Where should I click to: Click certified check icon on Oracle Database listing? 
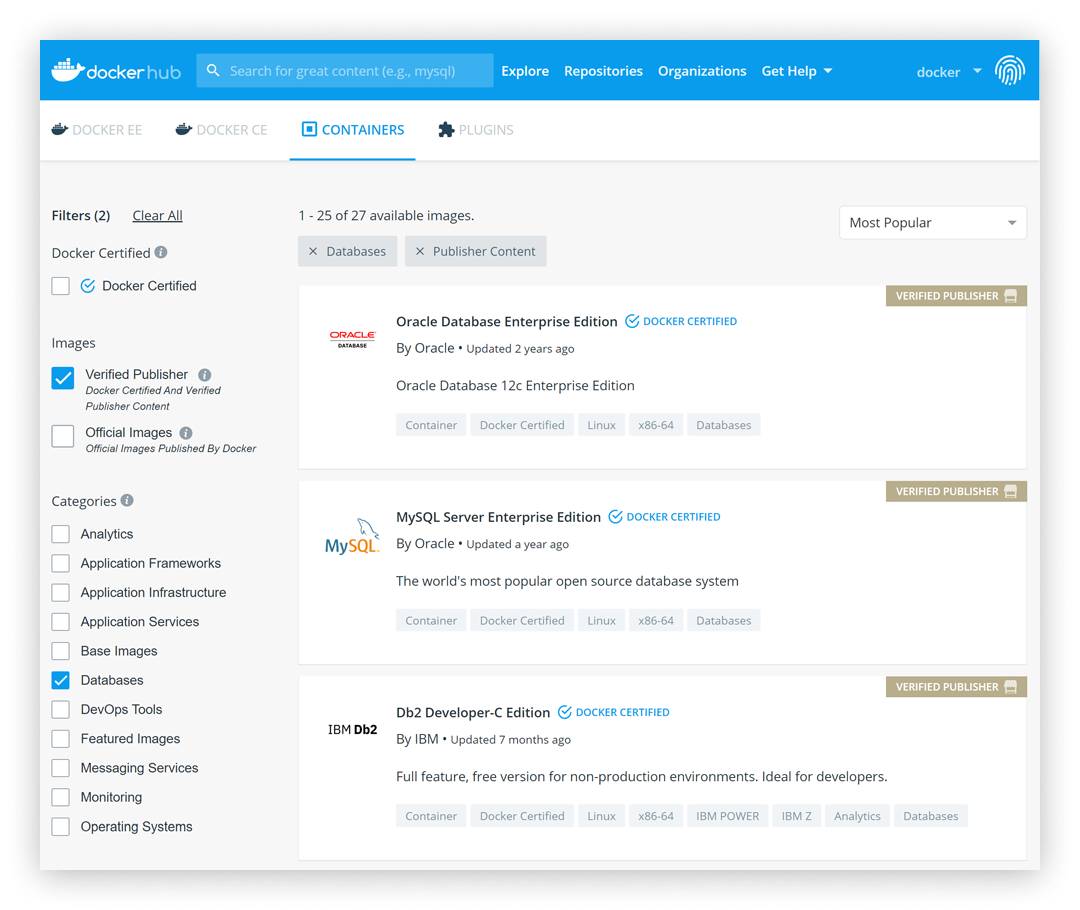pyautogui.click(x=632, y=321)
